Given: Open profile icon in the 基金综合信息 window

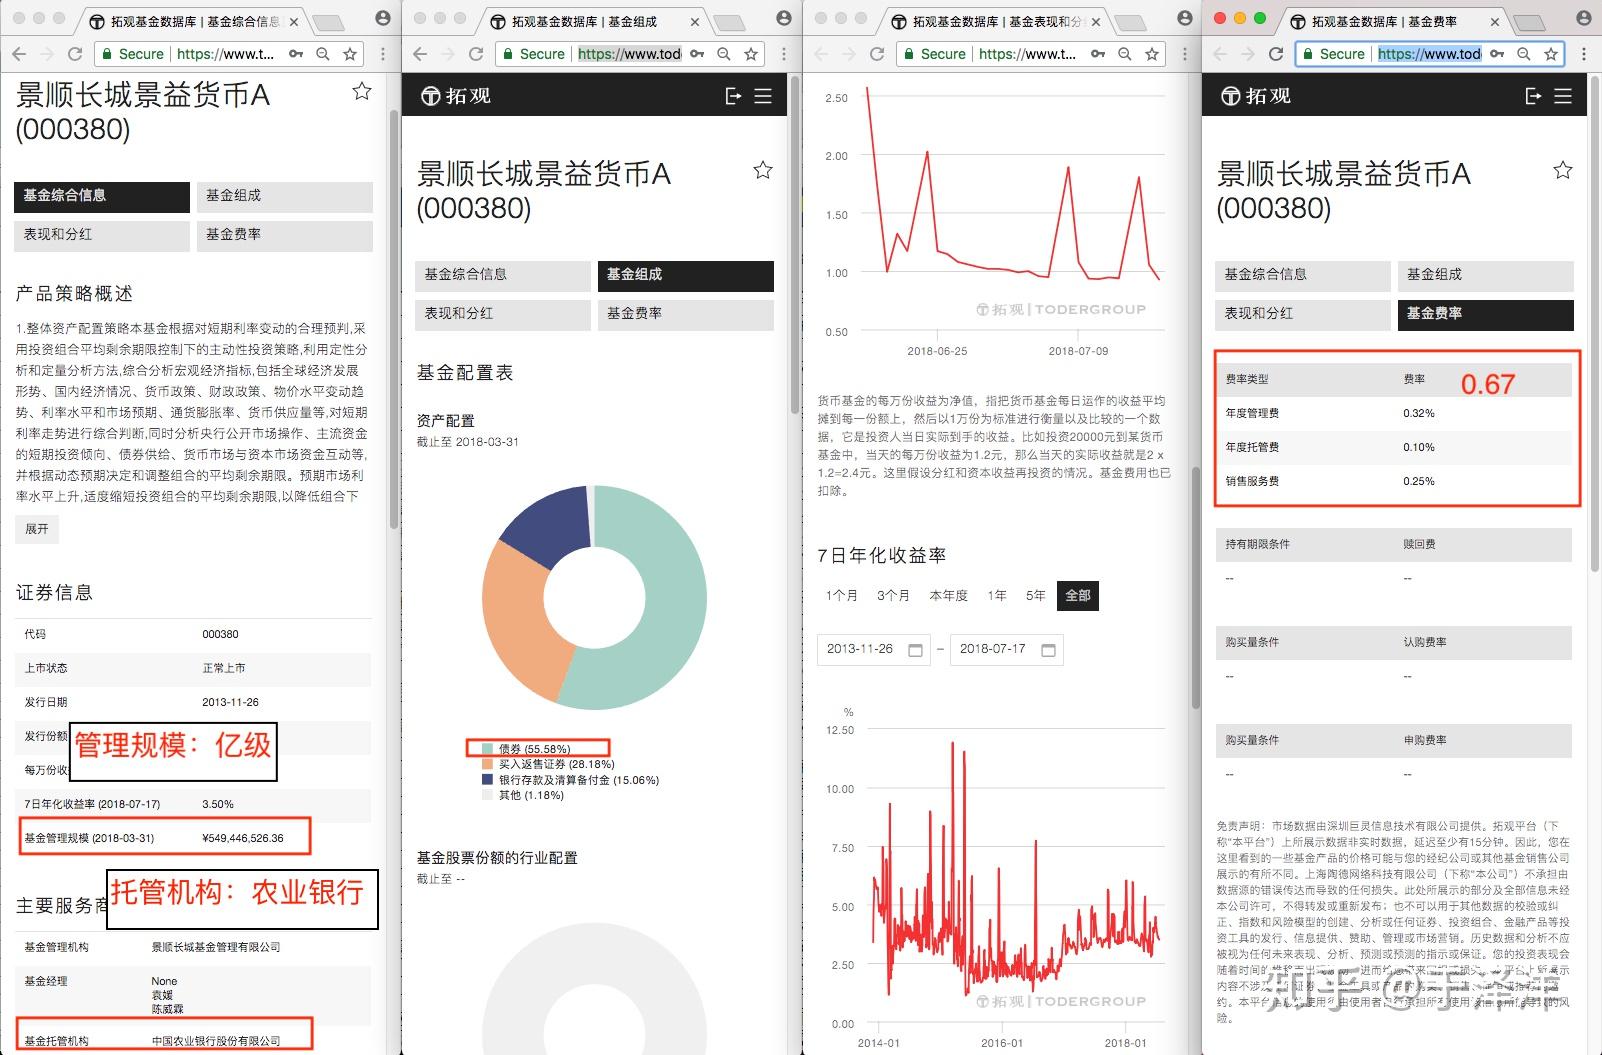Looking at the screenshot, I should (383, 18).
